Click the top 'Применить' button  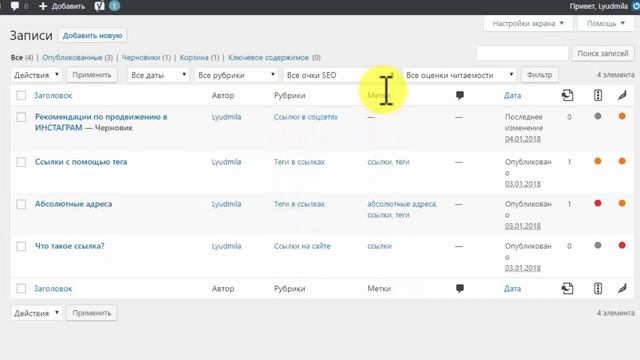point(92,75)
